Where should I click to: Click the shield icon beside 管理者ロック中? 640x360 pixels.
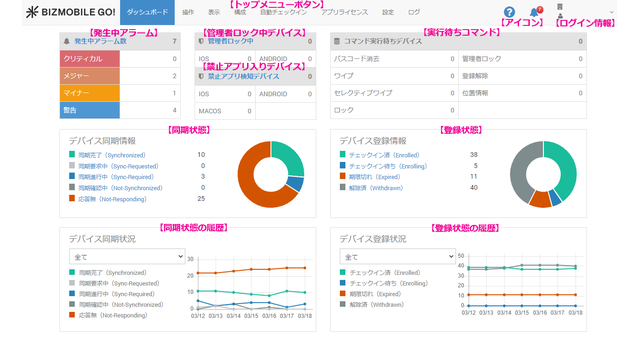(x=201, y=41)
